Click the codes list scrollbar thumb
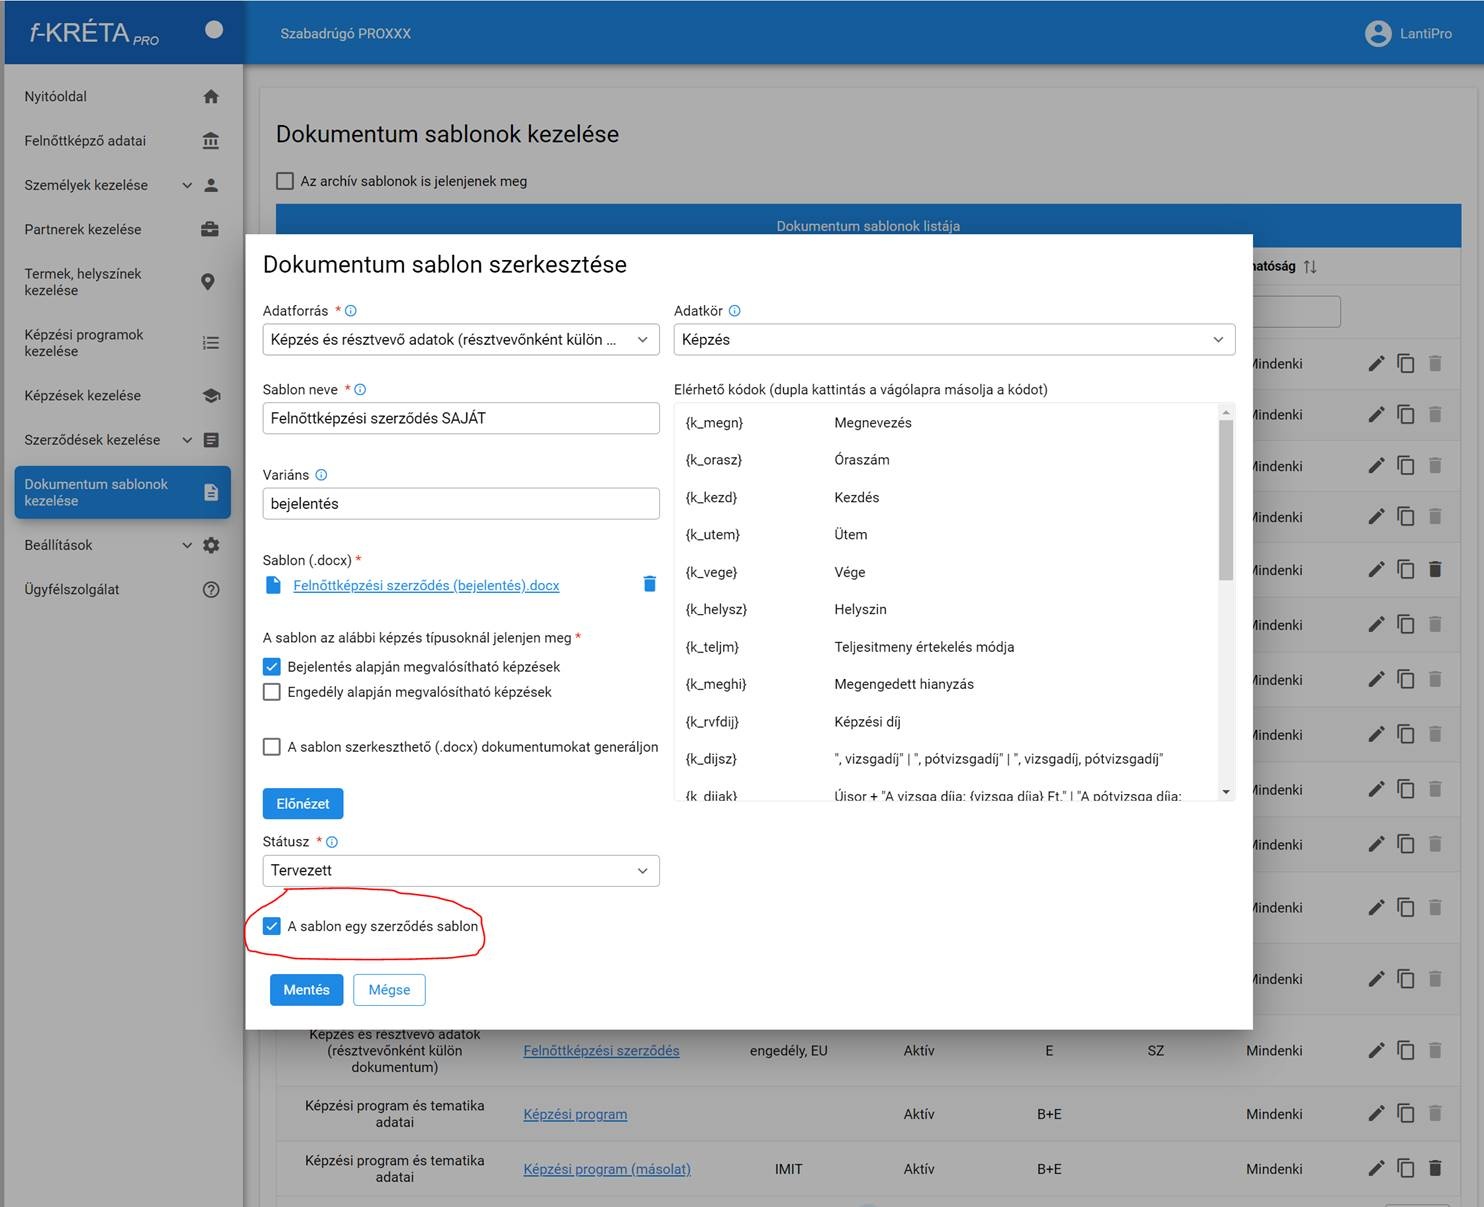Screen dimensions: 1484x1207 coord(1226,500)
